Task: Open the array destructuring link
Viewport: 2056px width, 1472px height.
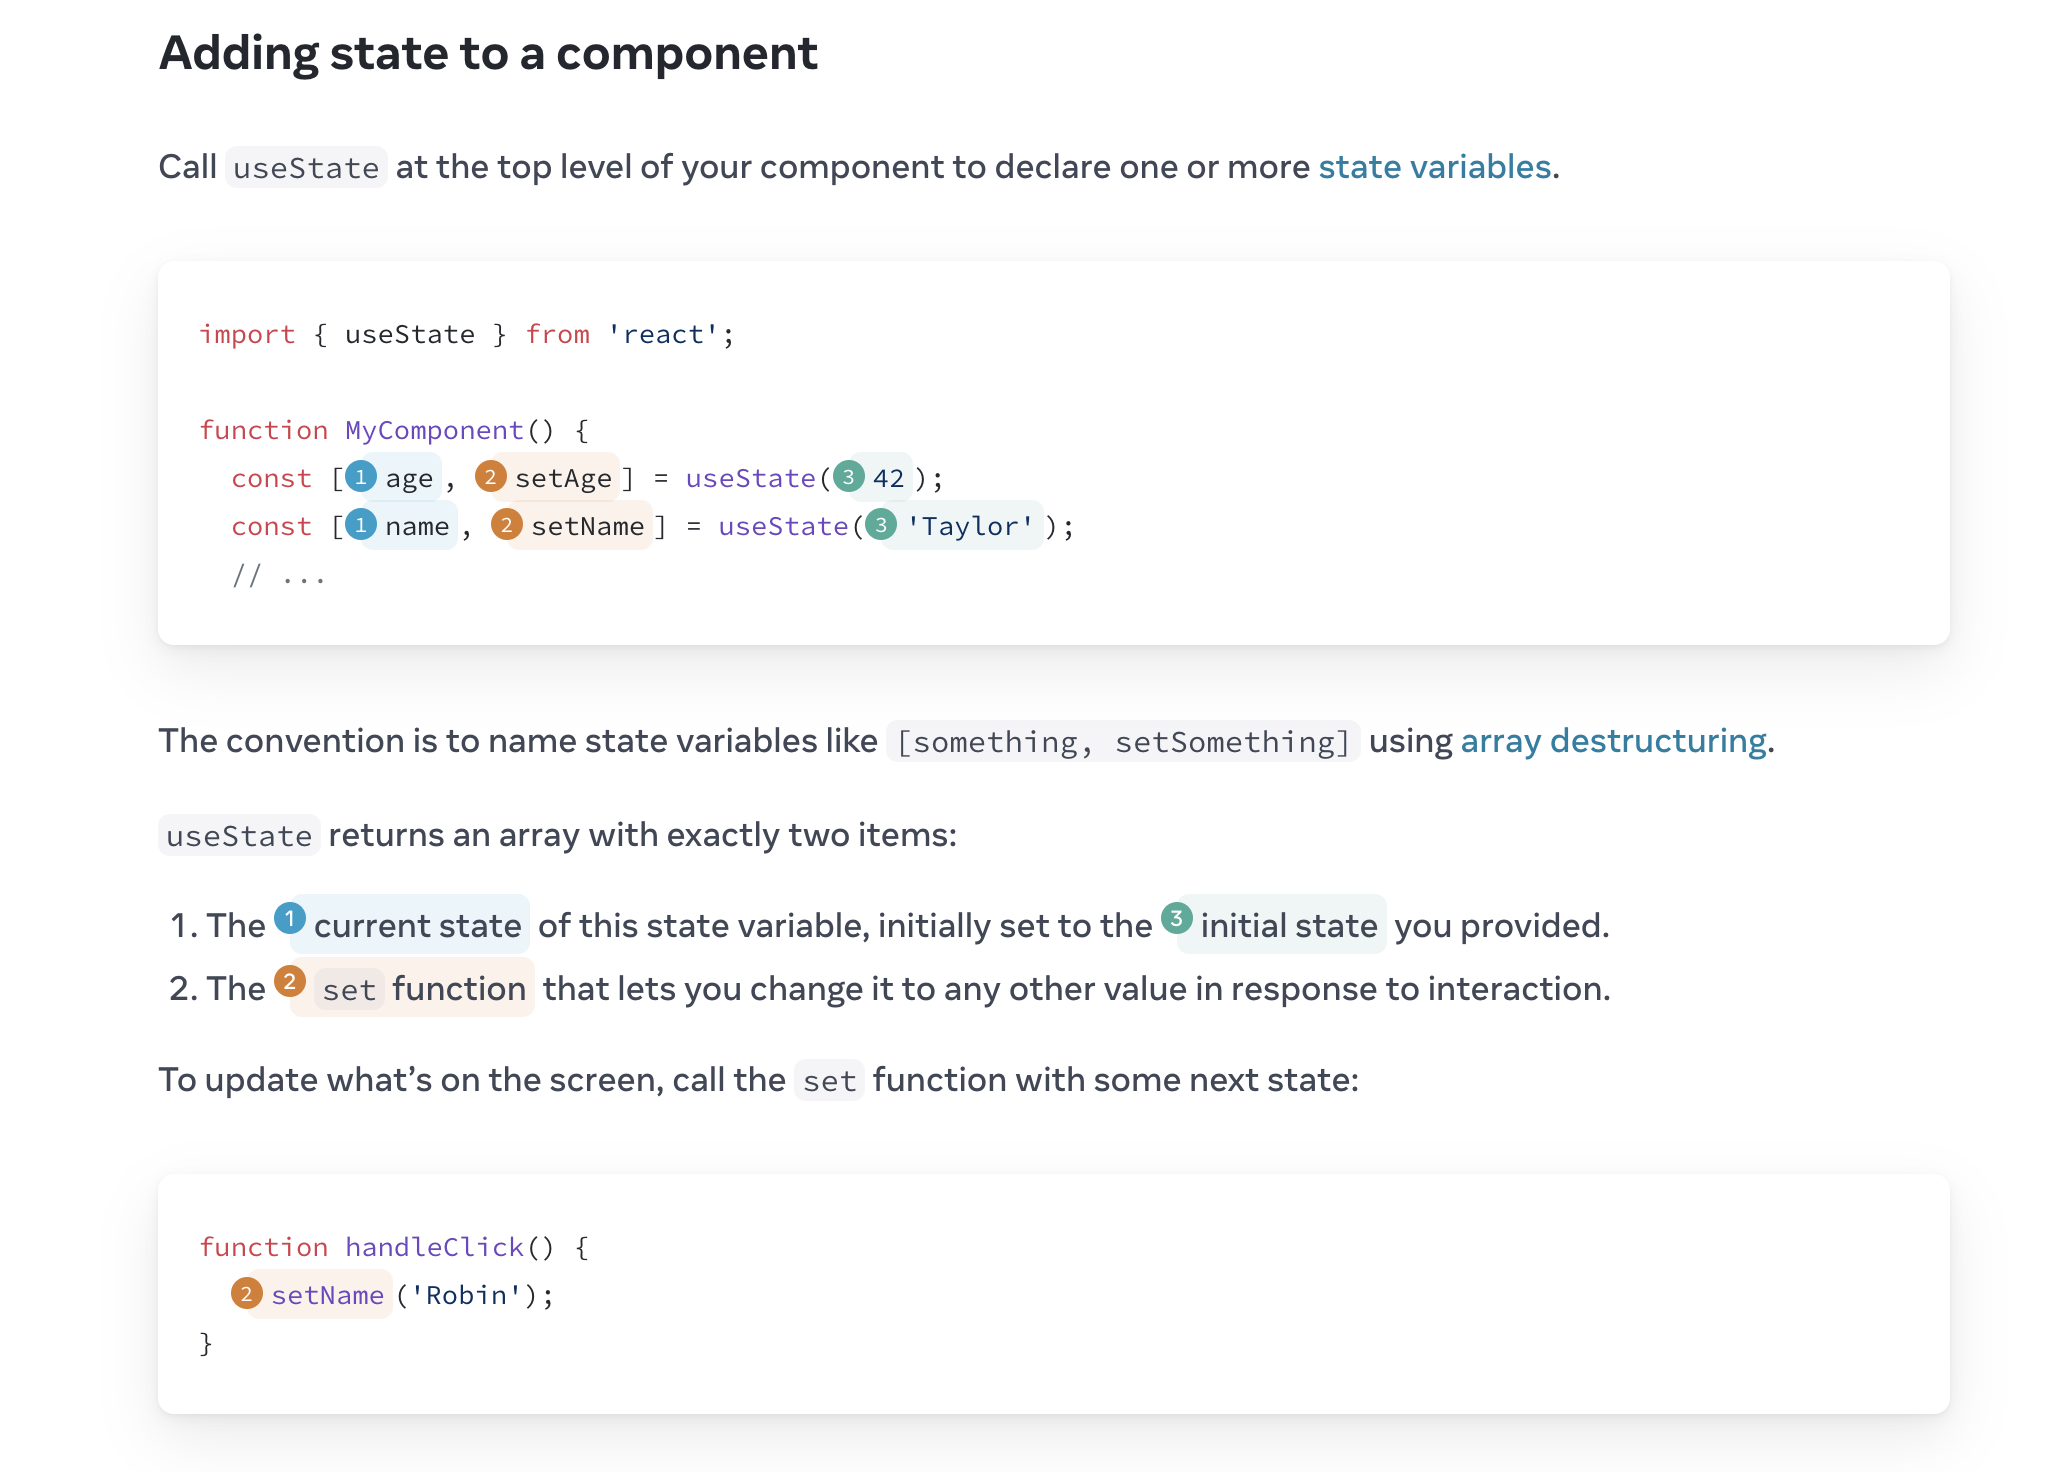Action: click(x=1613, y=741)
